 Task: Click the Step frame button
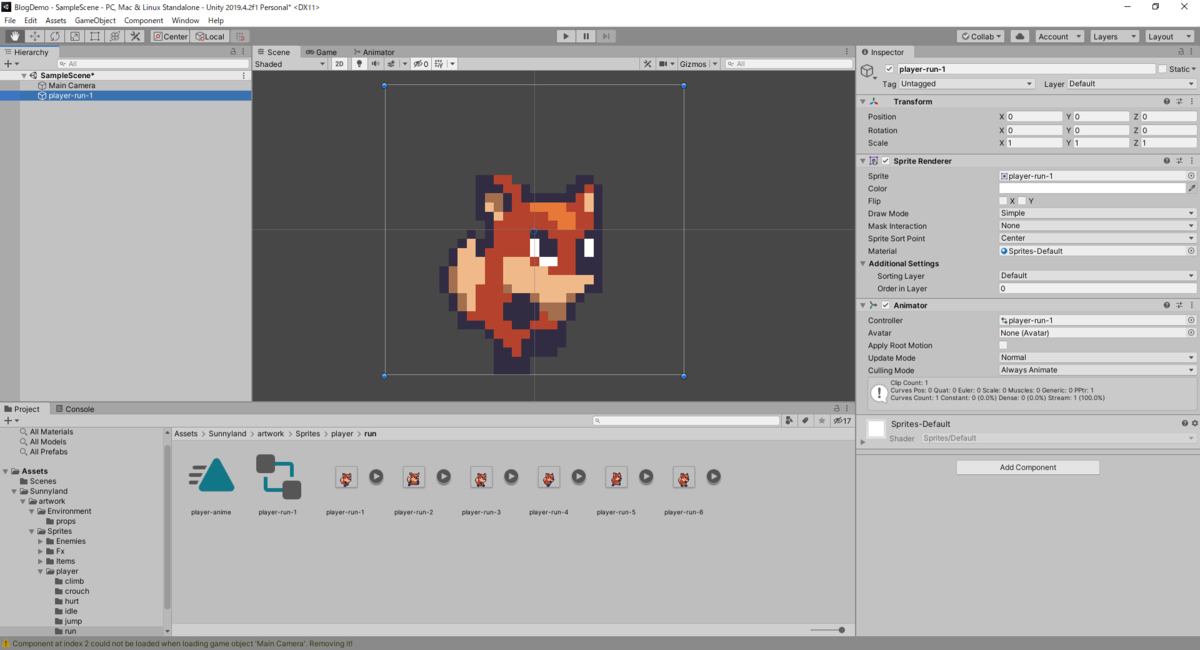(x=606, y=36)
